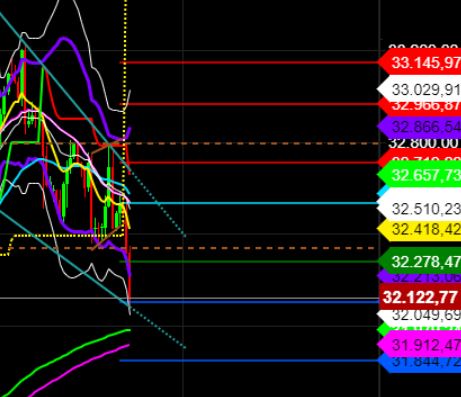Select the white 32.510,23 price label
The image size is (461, 397).
[x=420, y=209]
